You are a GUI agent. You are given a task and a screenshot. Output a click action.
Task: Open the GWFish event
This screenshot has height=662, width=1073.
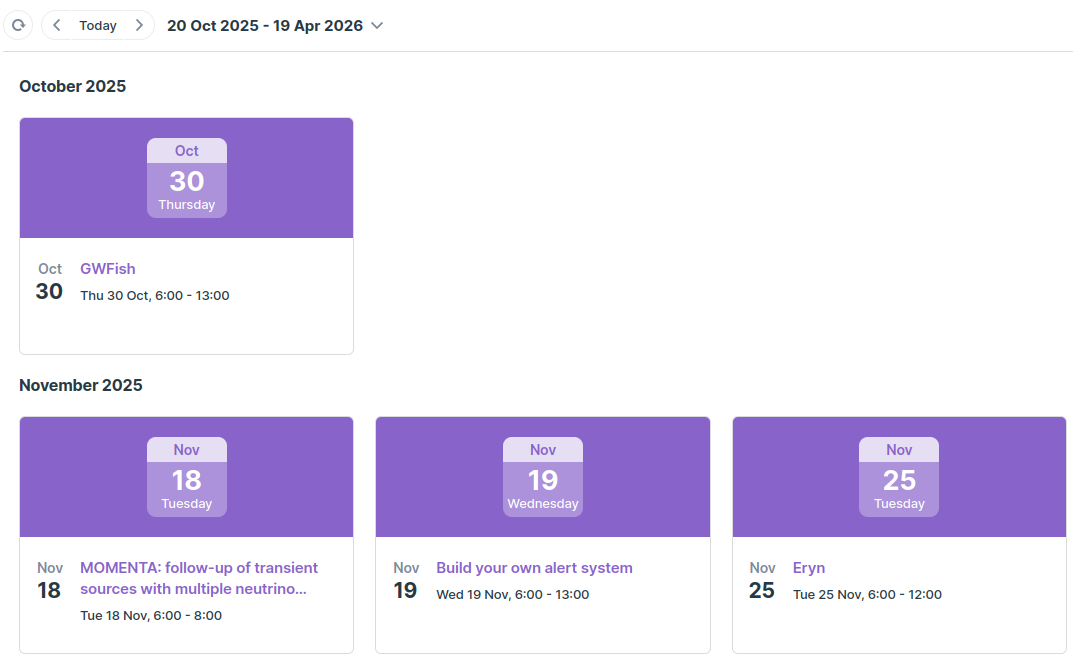coord(108,268)
